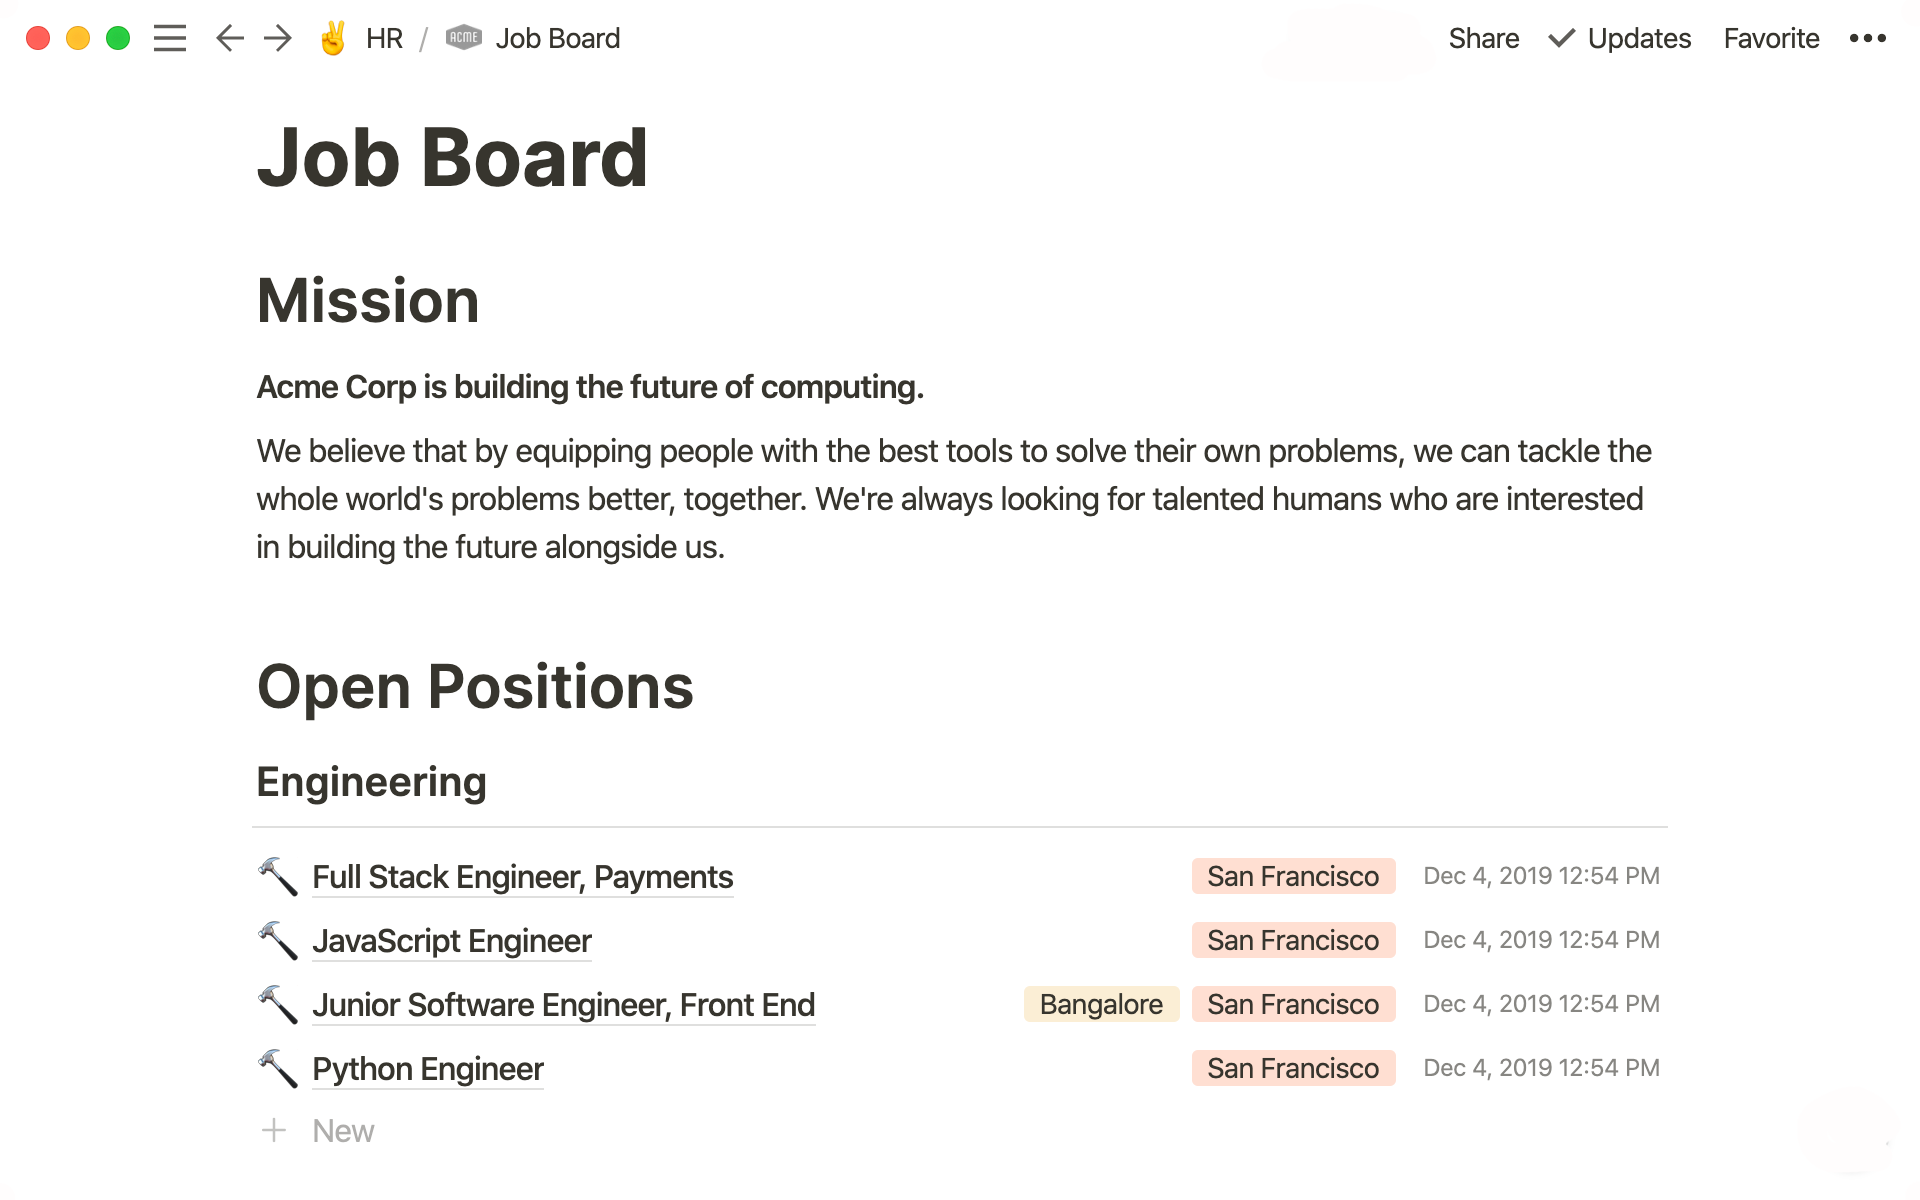The height and width of the screenshot is (1200, 1920).
Task: Click the Favorite button in the toolbar
Action: (x=1772, y=37)
